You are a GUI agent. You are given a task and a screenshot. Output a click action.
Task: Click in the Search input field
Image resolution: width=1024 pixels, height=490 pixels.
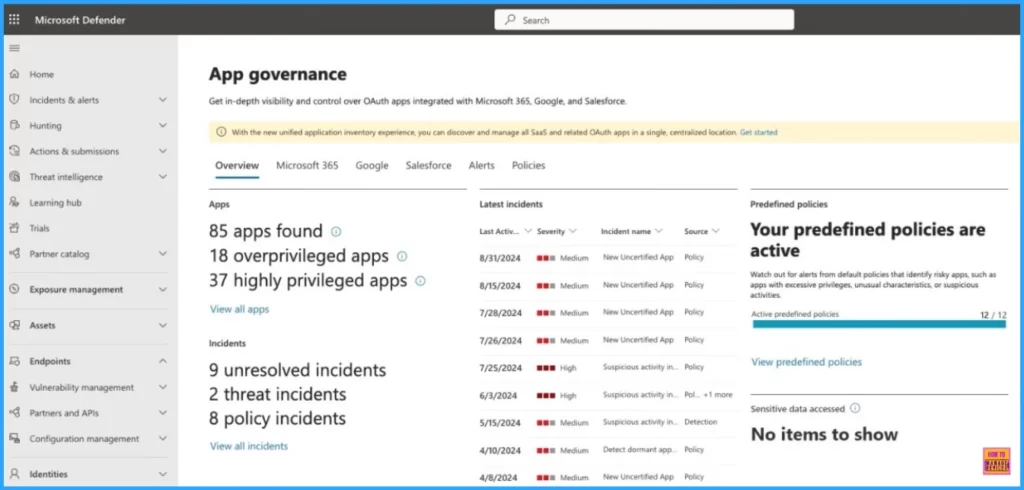pyautogui.click(x=644, y=20)
